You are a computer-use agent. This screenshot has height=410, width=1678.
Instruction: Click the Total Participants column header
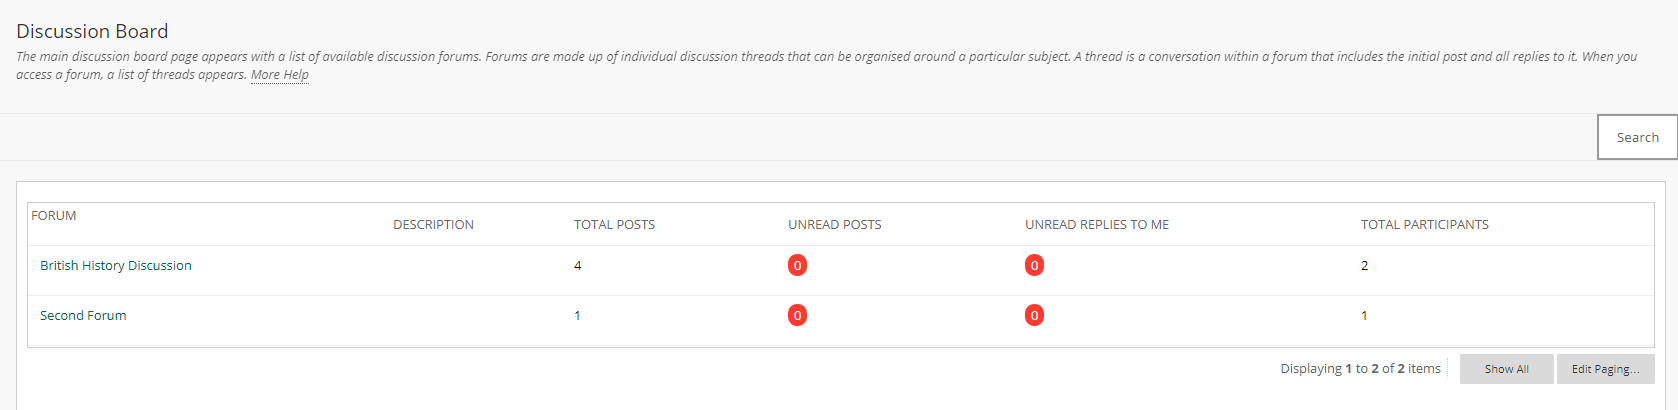[x=1424, y=224]
